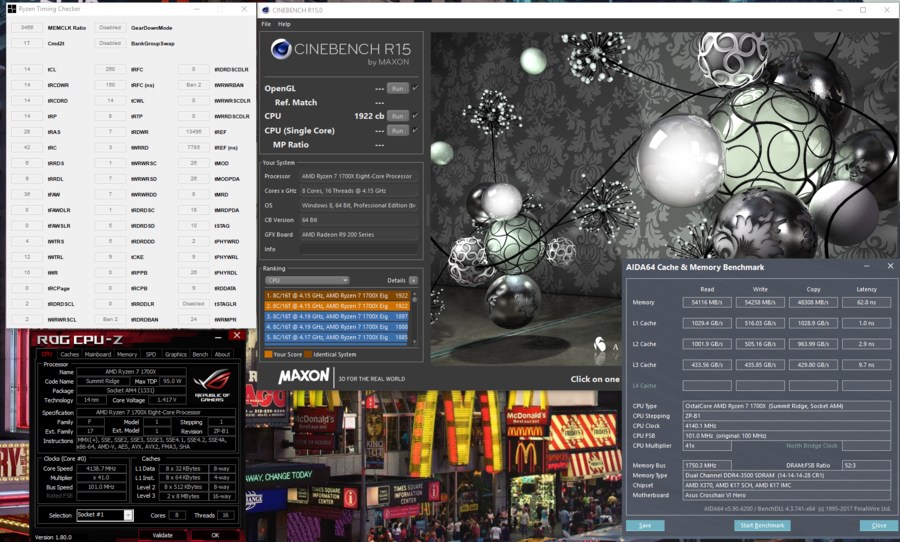Click Save in the AIDA64 benchmark window
The image size is (900, 542).
click(645, 525)
